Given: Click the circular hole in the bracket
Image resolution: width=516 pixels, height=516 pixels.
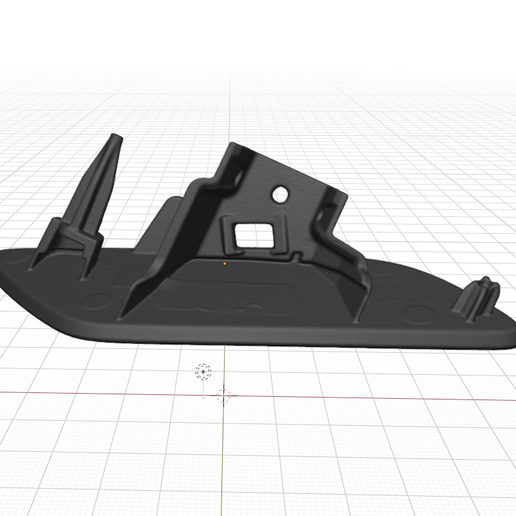Looking at the screenshot, I should [x=280, y=195].
